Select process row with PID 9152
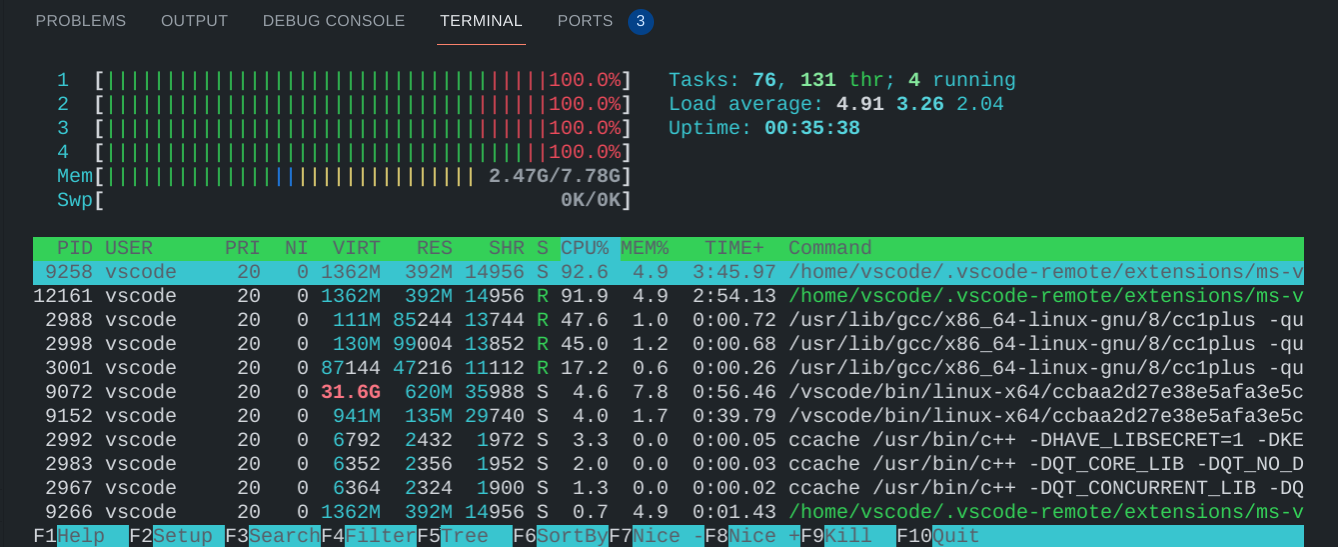 [668, 416]
